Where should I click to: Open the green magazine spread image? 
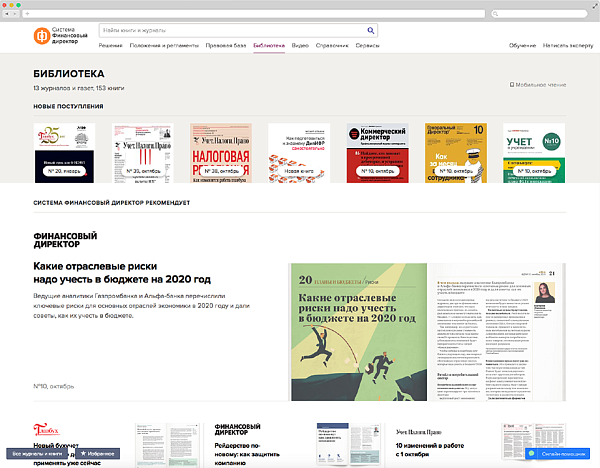(427, 332)
